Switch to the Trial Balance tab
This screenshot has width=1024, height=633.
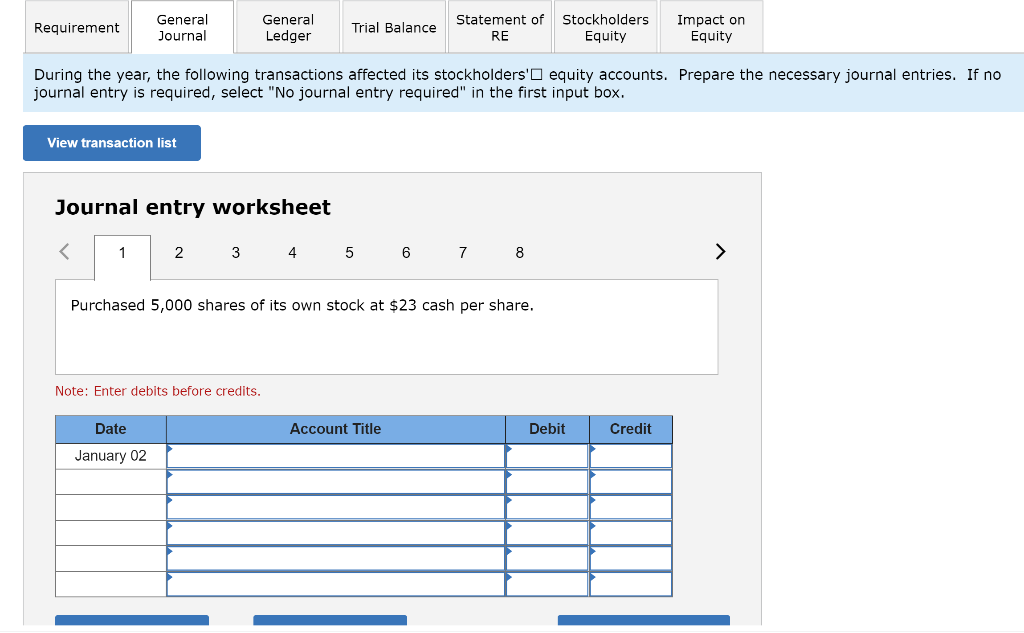[394, 27]
